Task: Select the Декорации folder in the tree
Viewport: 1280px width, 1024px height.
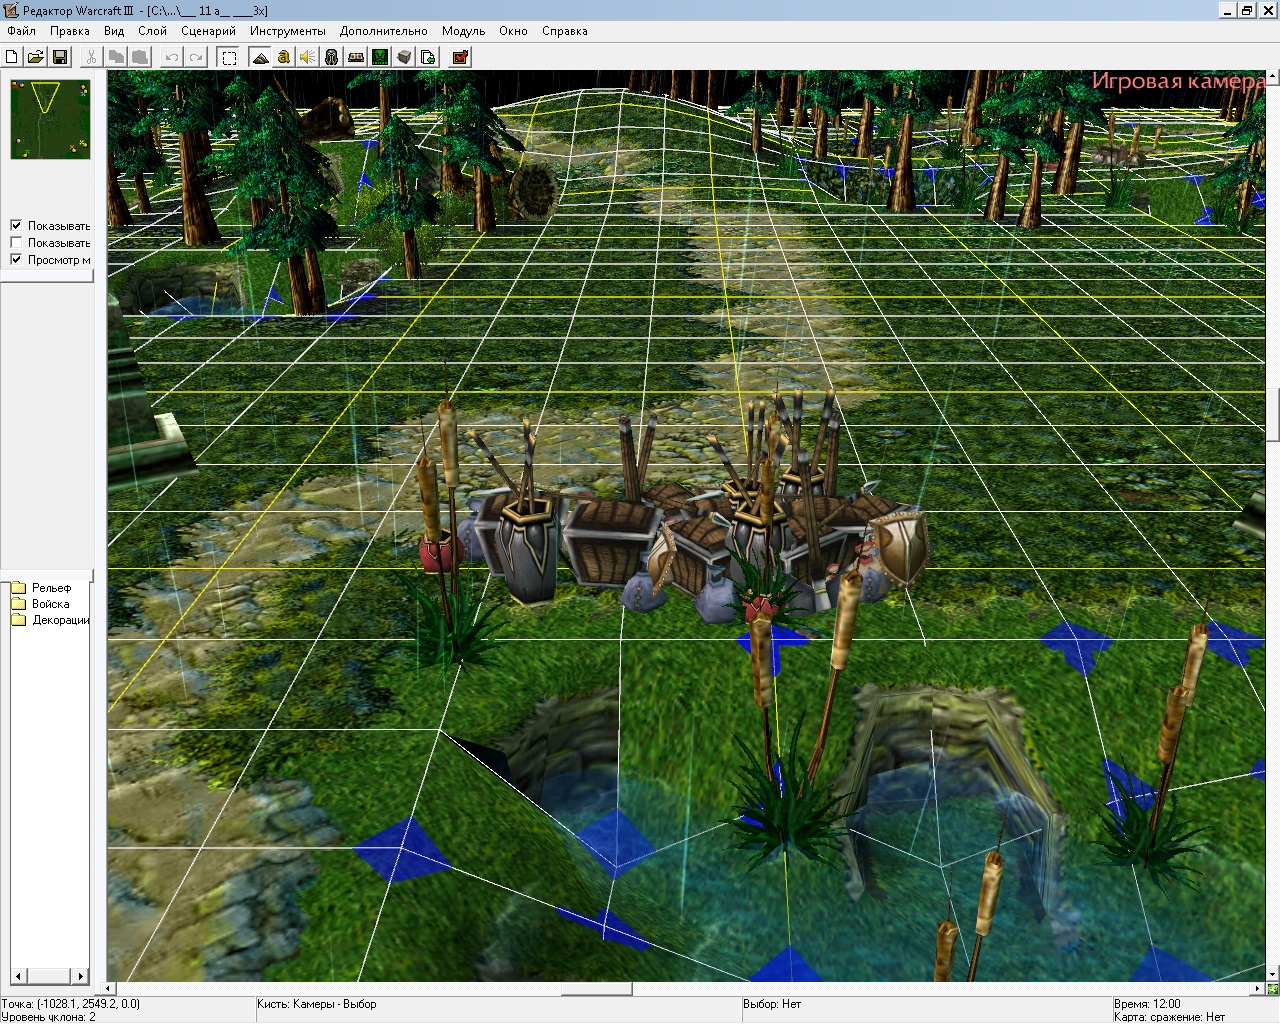Action: point(50,620)
